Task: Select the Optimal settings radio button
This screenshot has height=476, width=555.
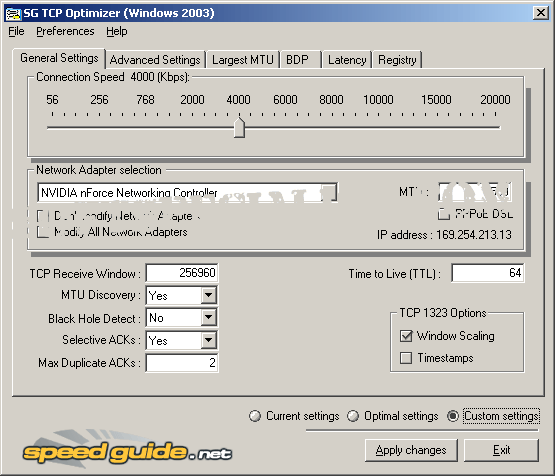Action: pyautogui.click(x=353, y=416)
